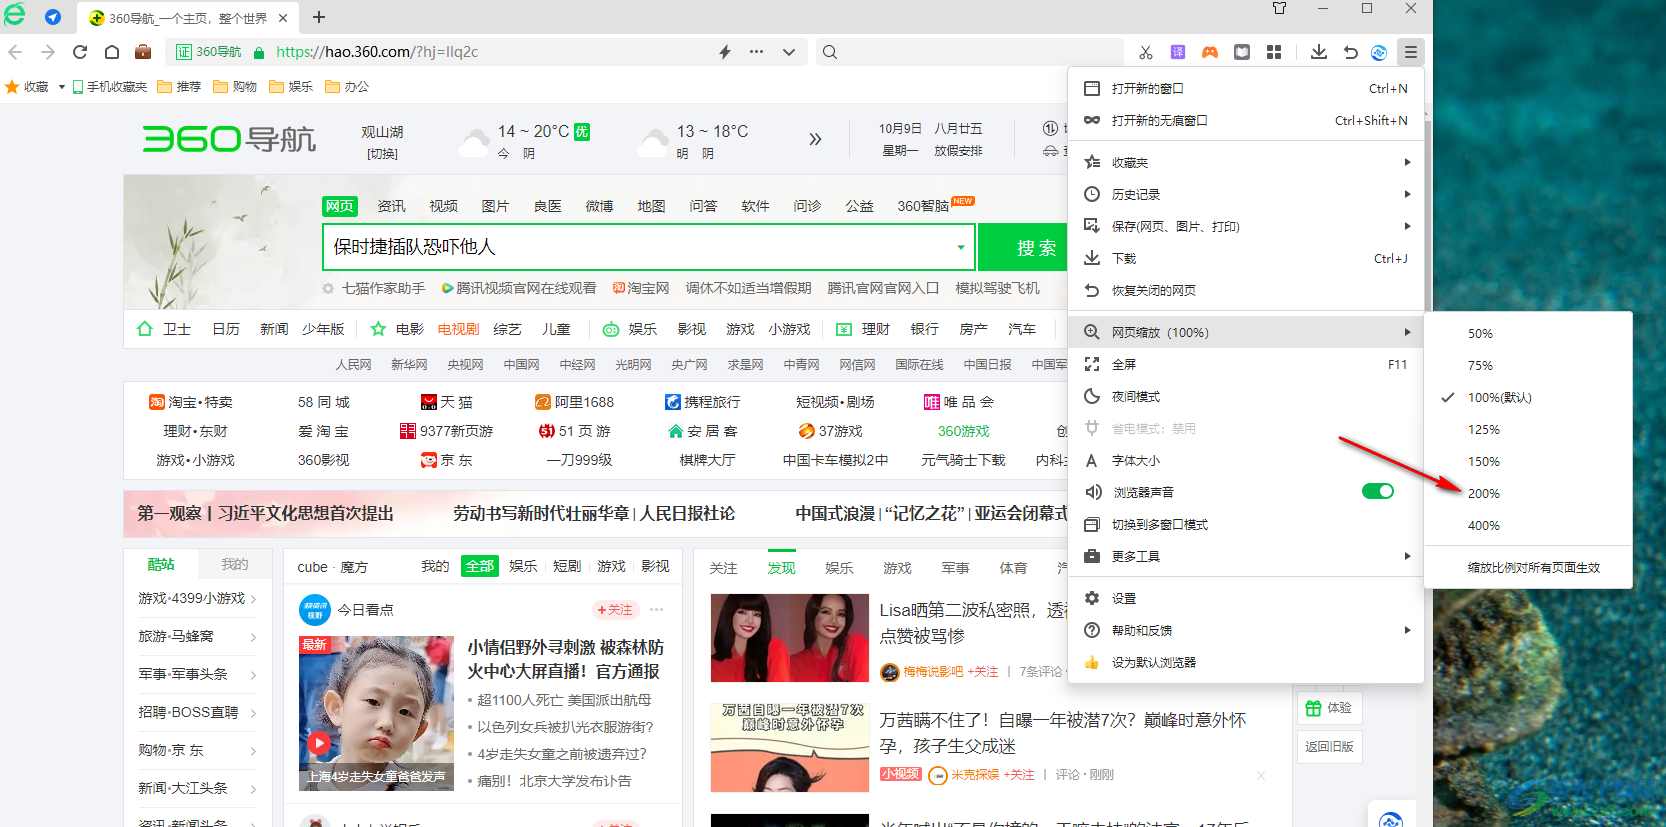Open the 购物 bookmarks folder
This screenshot has width=1666, height=827.
tap(235, 87)
